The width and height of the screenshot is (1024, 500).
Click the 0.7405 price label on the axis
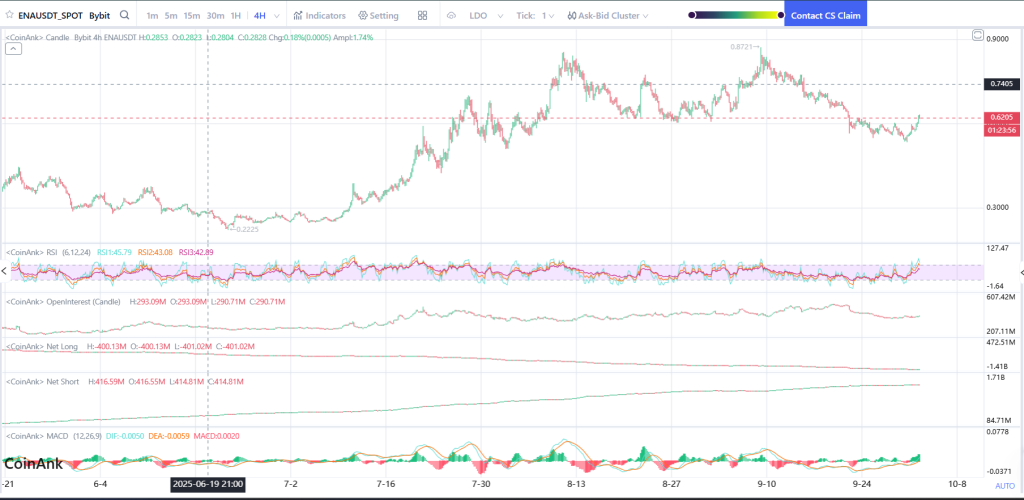click(x=1001, y=84)
